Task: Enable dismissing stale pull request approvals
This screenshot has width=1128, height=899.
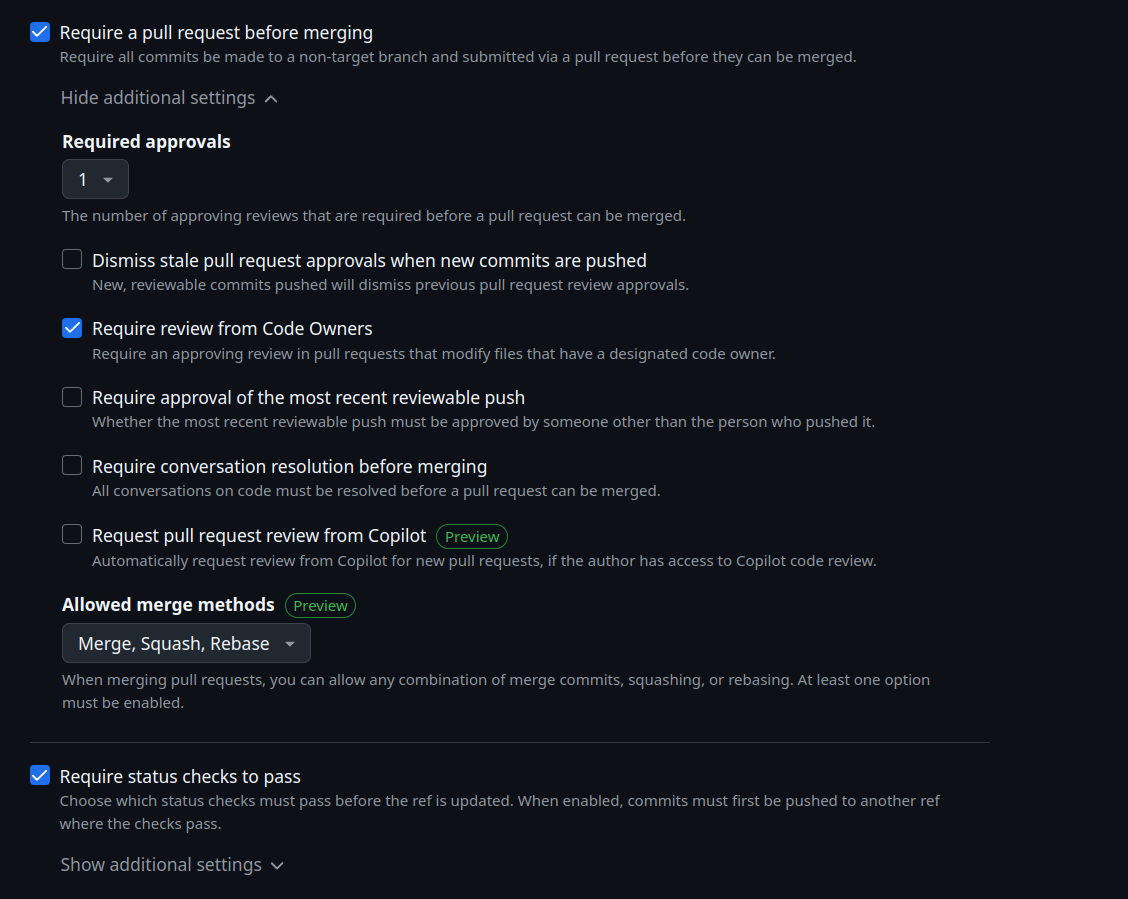Action: click(x=71, y=259)
